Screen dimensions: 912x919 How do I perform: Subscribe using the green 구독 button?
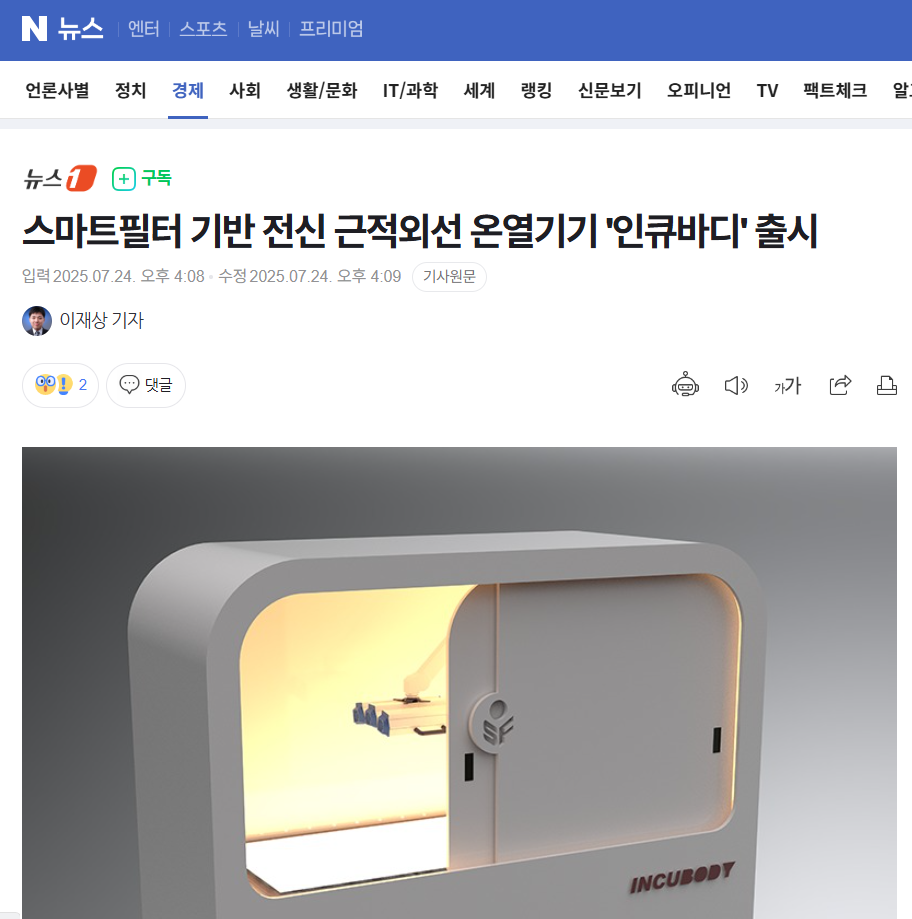click(x=141, y=178)
